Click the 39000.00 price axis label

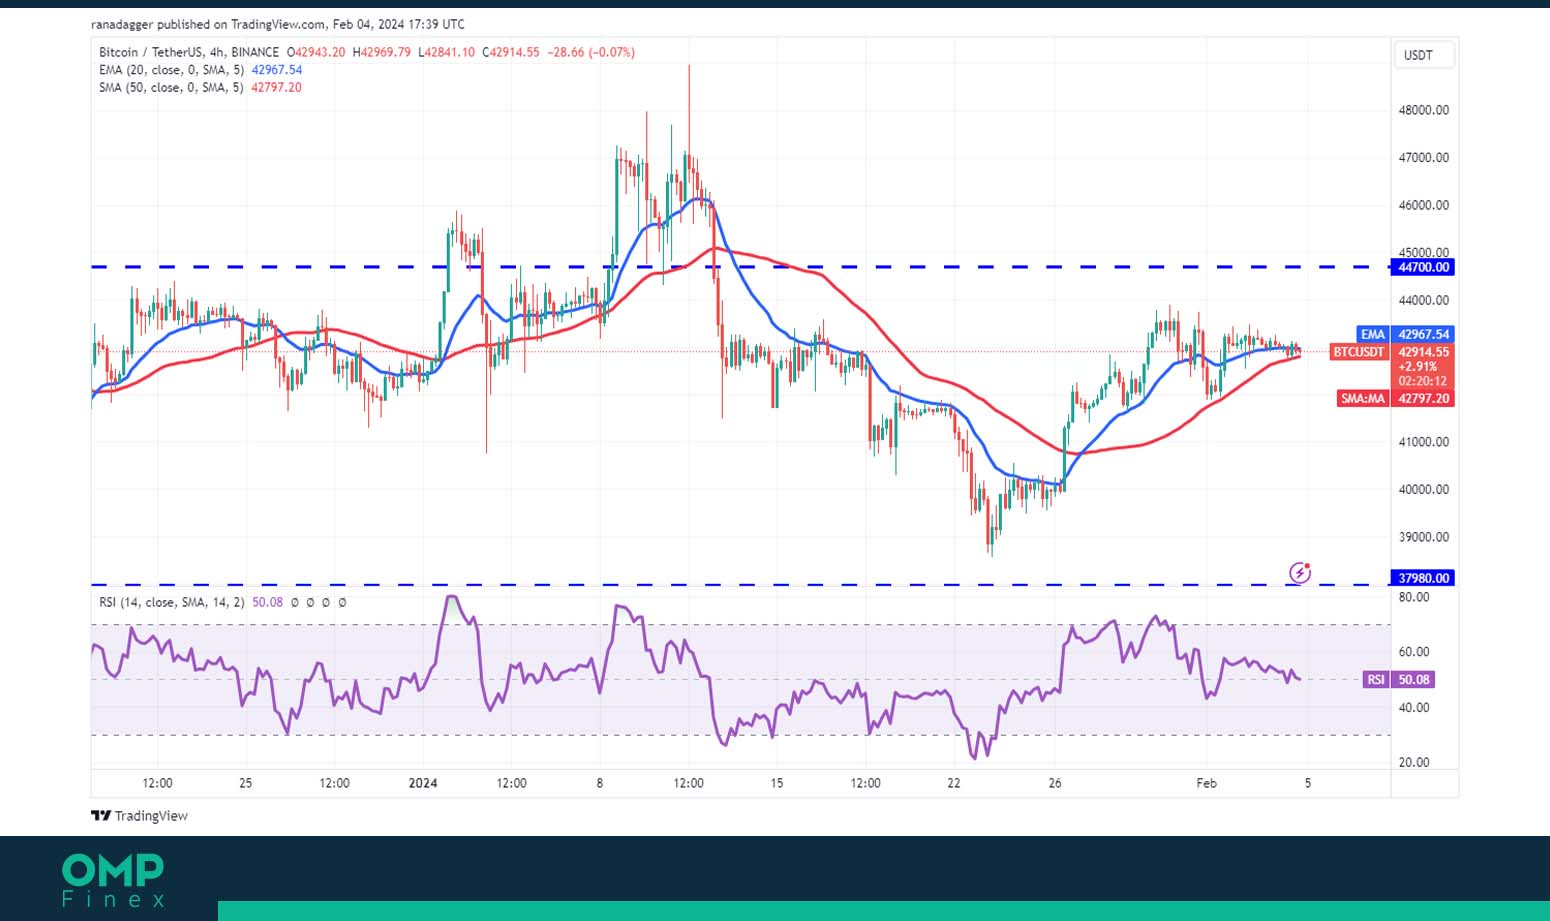tap(1423, 536)
